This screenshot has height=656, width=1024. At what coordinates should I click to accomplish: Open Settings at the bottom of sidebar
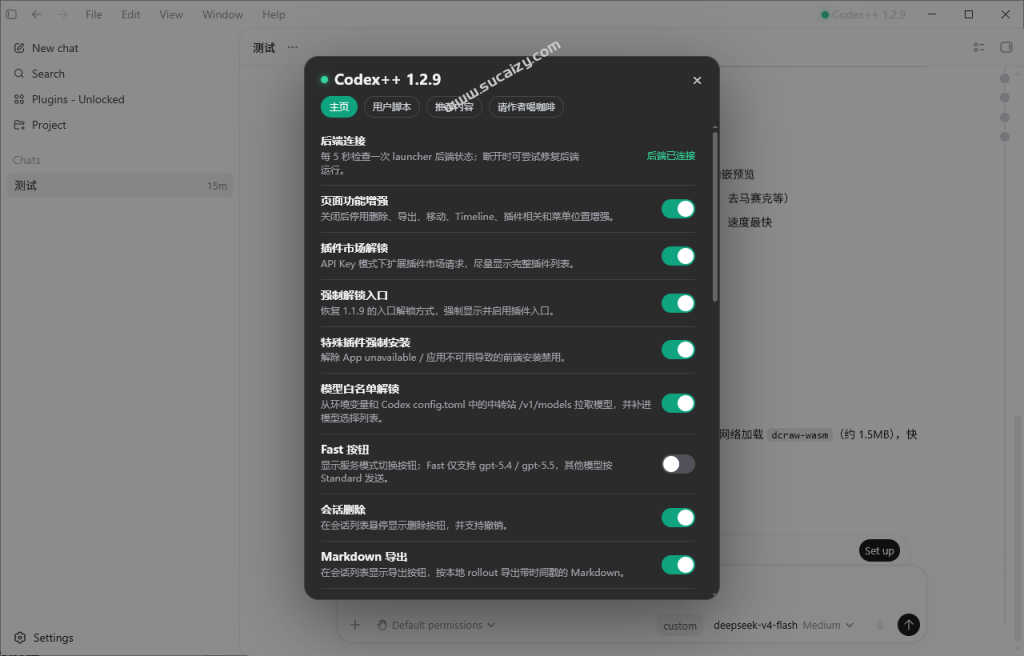(44, 638)
